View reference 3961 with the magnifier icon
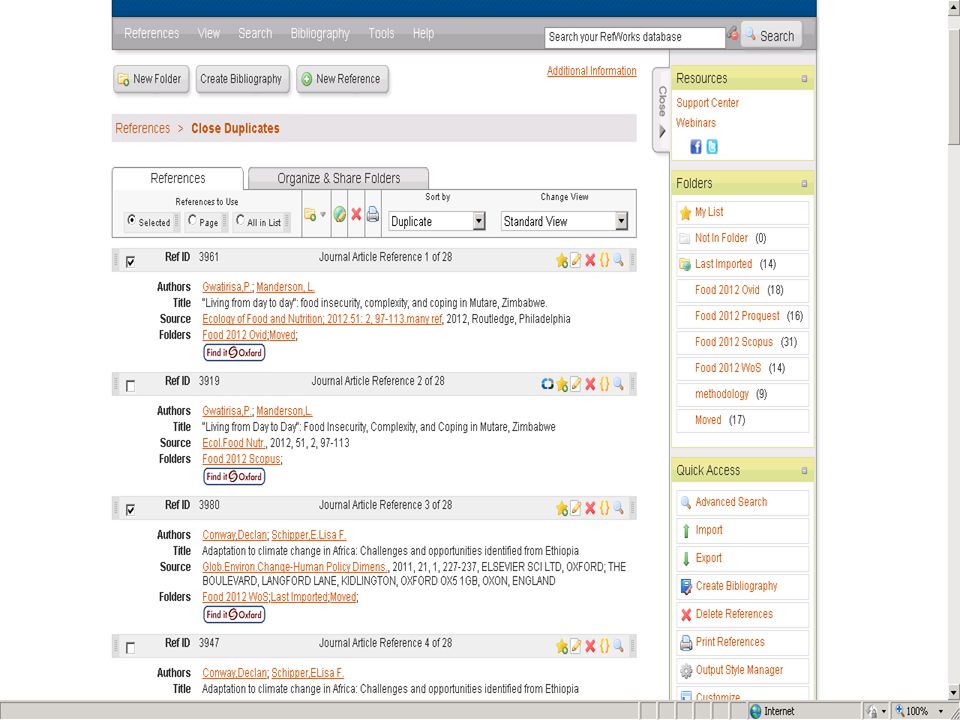This screenshot has height=720, width=960. tap(618, 260)
